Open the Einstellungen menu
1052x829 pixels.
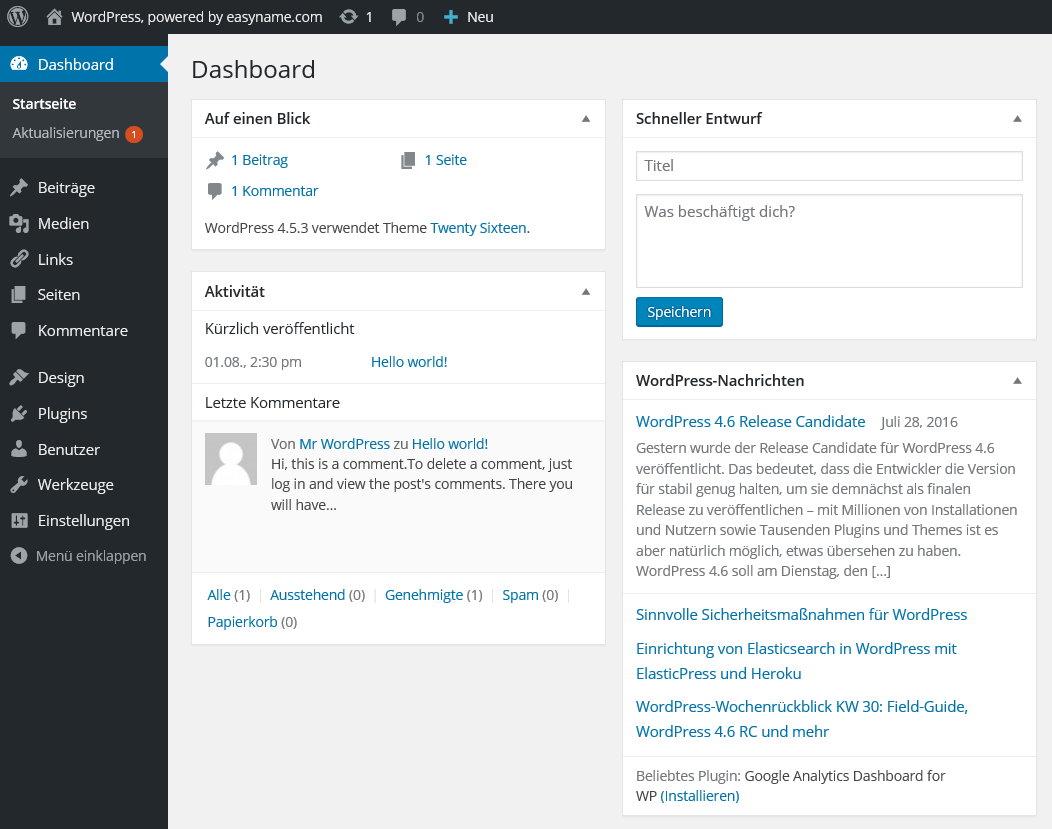[x=84, y=521]
